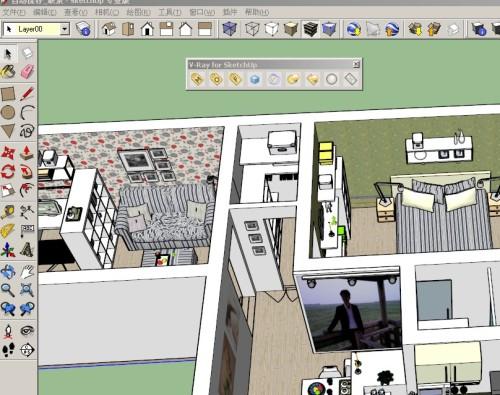Screen dimensions: 500x395
Task: Activate the Rectangle drawing tool
Action: (8, 94)
